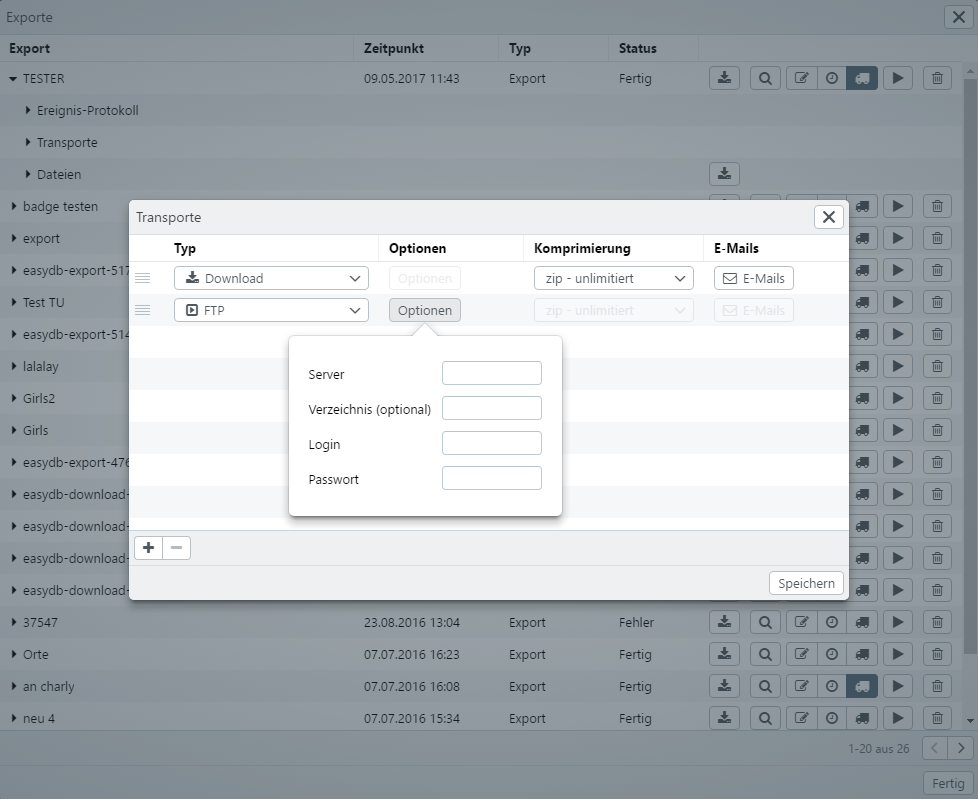Screen dimensions: 978x799
Task: Click the trash icon in TESTER row
Action: click(937, 79)
